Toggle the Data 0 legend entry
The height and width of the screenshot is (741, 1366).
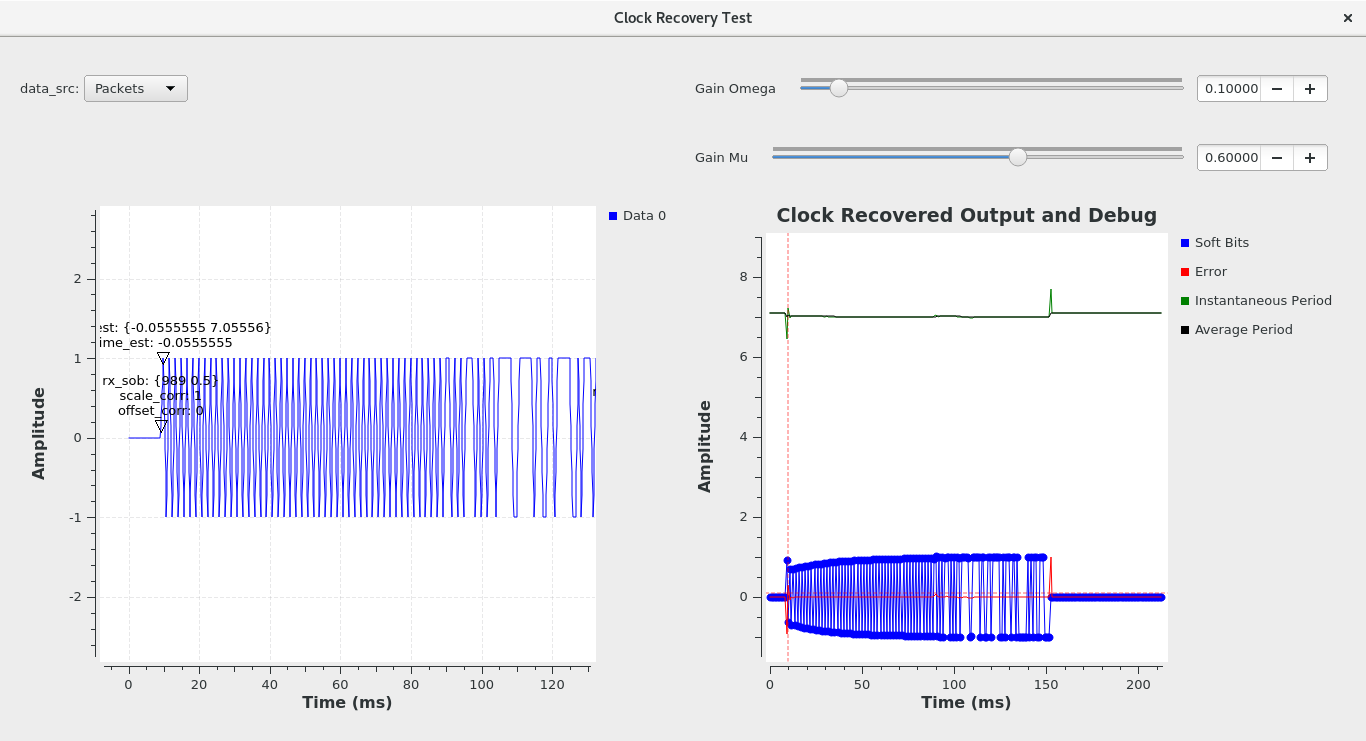point(637,216)
